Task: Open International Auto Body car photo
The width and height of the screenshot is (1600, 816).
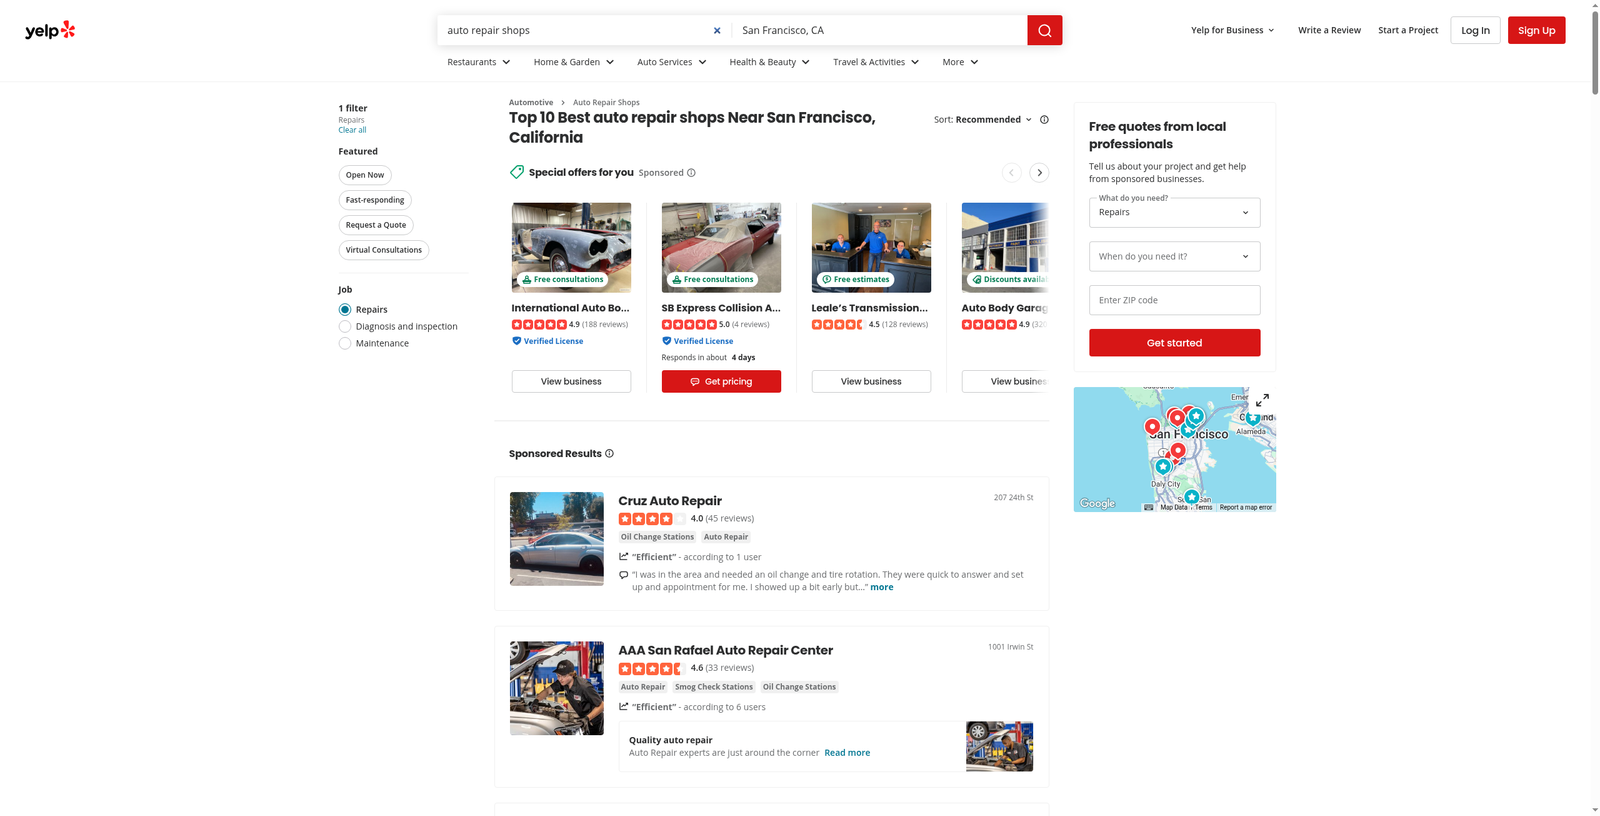Action: (571, 247)
